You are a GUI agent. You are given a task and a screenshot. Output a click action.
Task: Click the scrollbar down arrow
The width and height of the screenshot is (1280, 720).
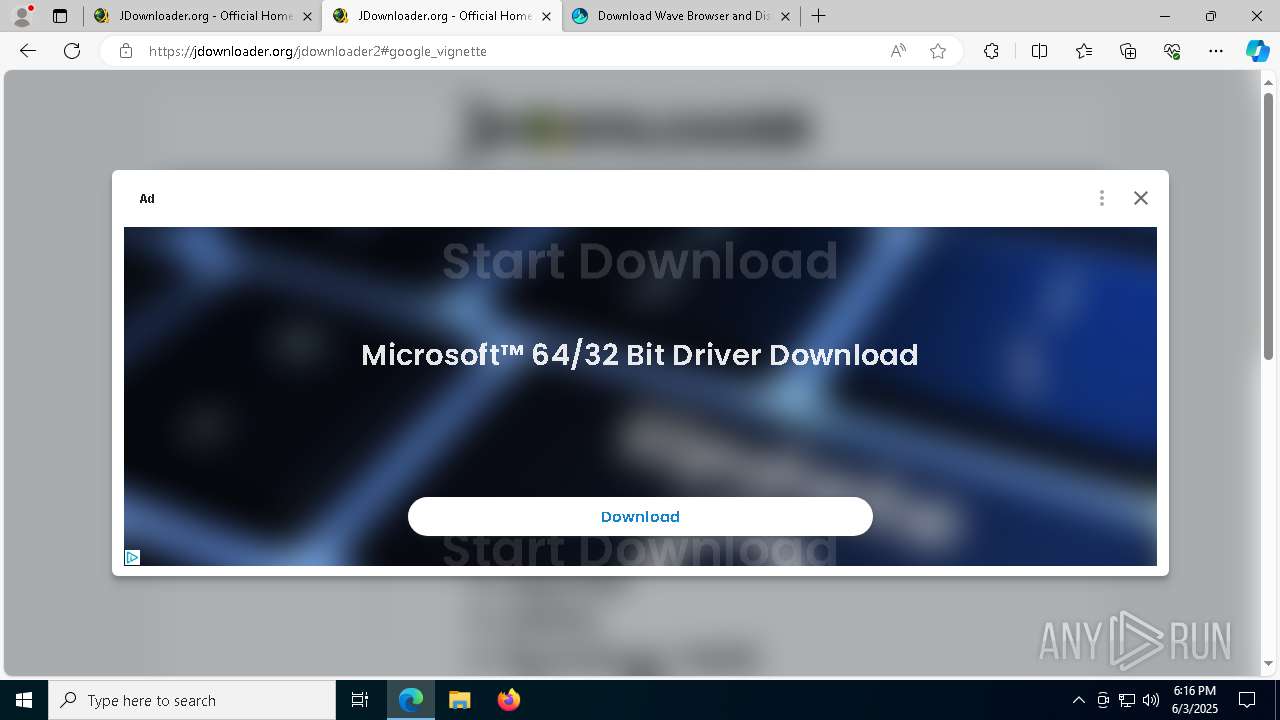click(x=1268, y=663)
